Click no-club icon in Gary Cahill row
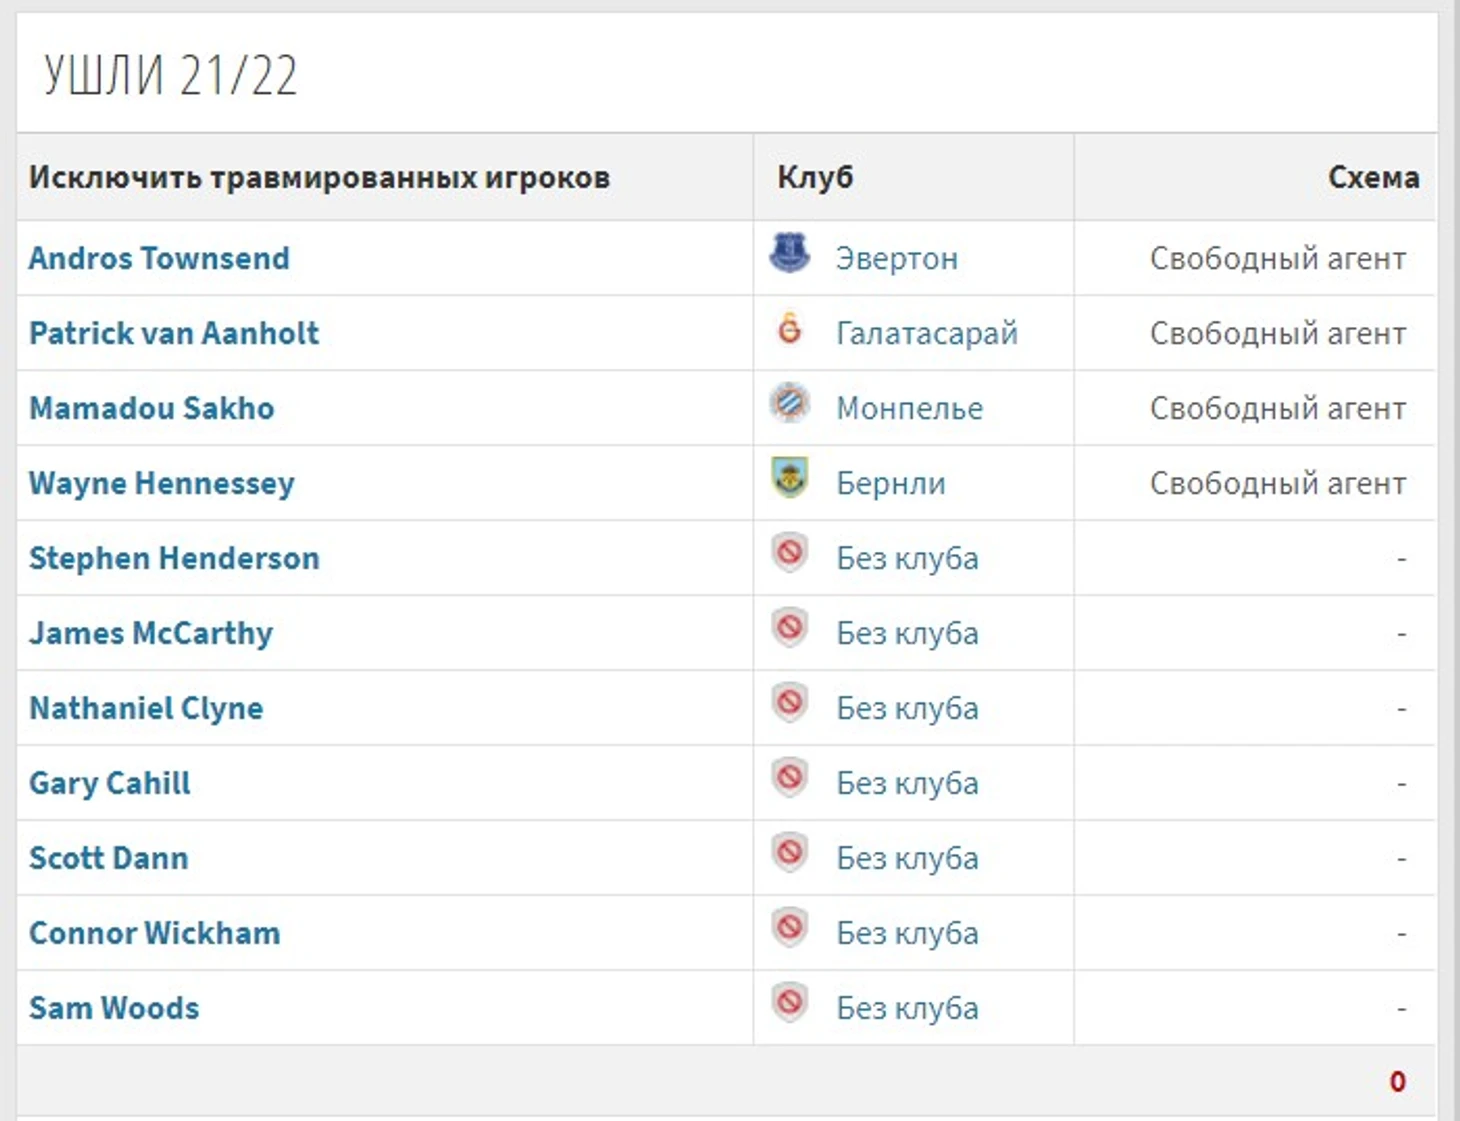The width and height of the screenshot is (1460, 1121). 789,778
